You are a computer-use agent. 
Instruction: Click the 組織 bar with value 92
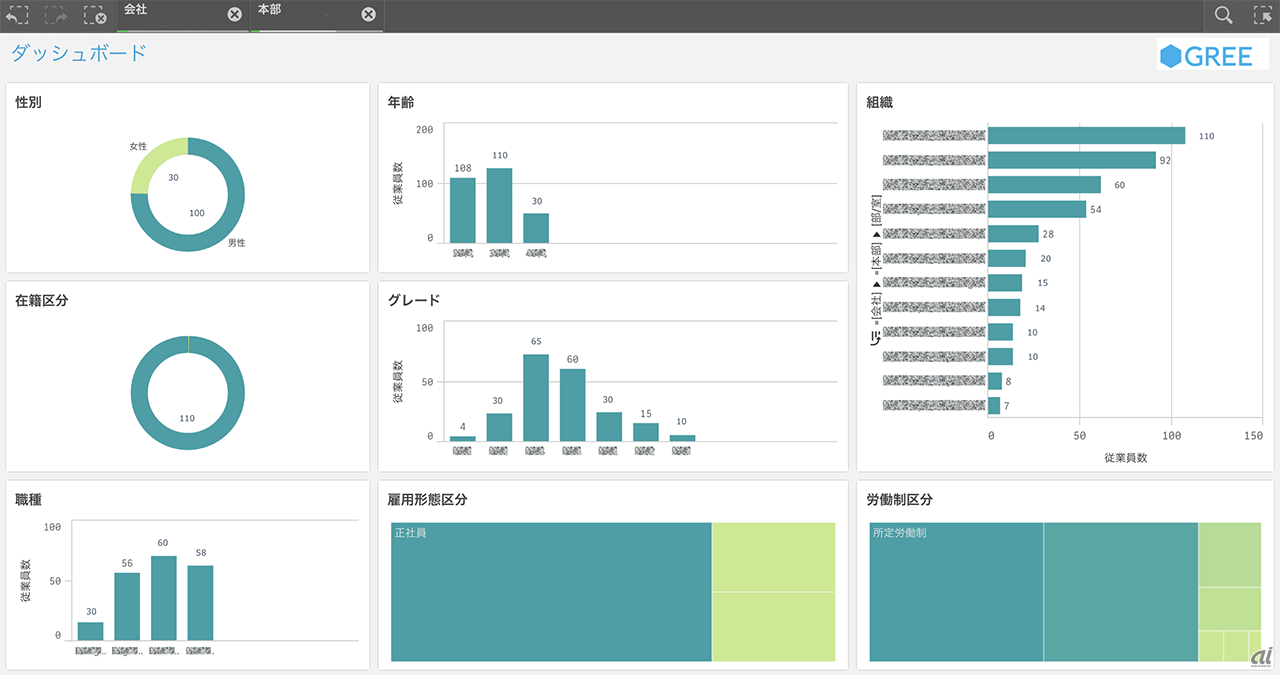click(x=1071, y=160)
